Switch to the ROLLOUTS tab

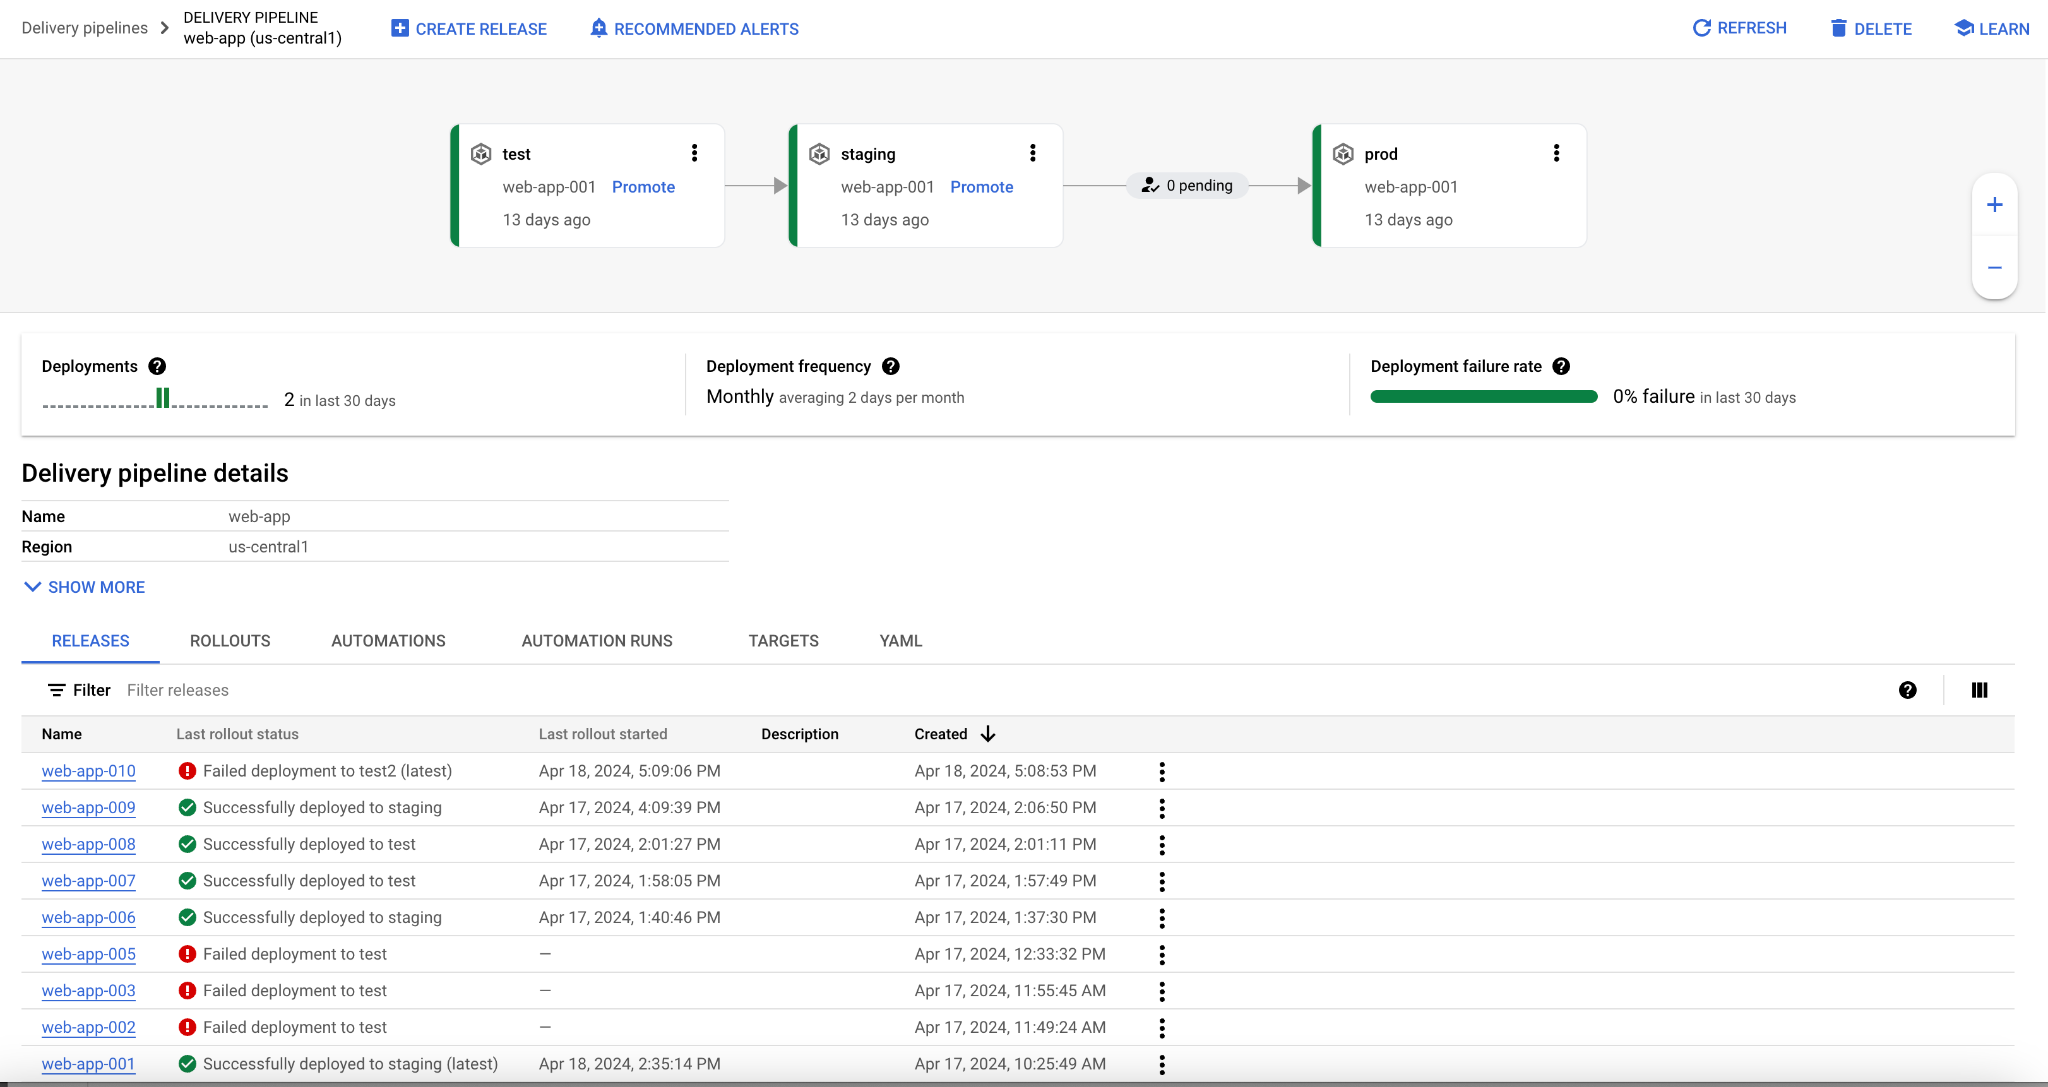click(230, 641)
